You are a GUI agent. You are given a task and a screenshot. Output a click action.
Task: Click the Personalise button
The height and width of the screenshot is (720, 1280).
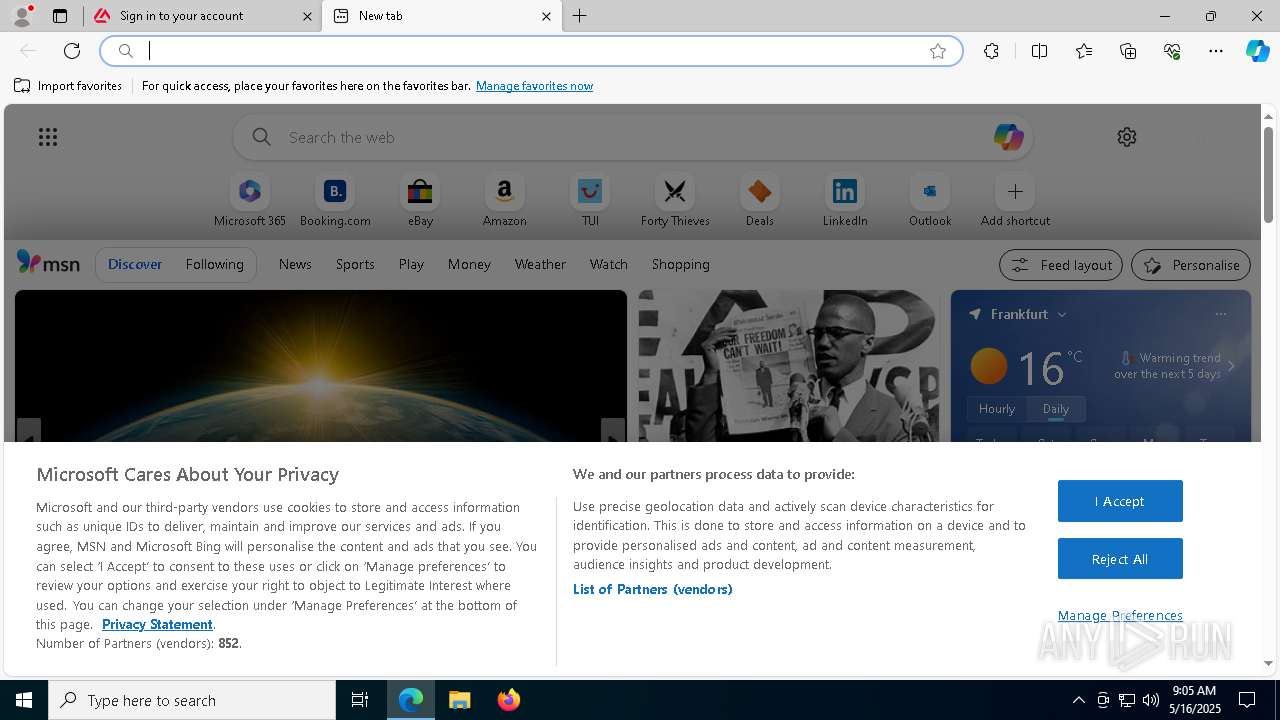pyautogui.click(x=1191, y=265)
